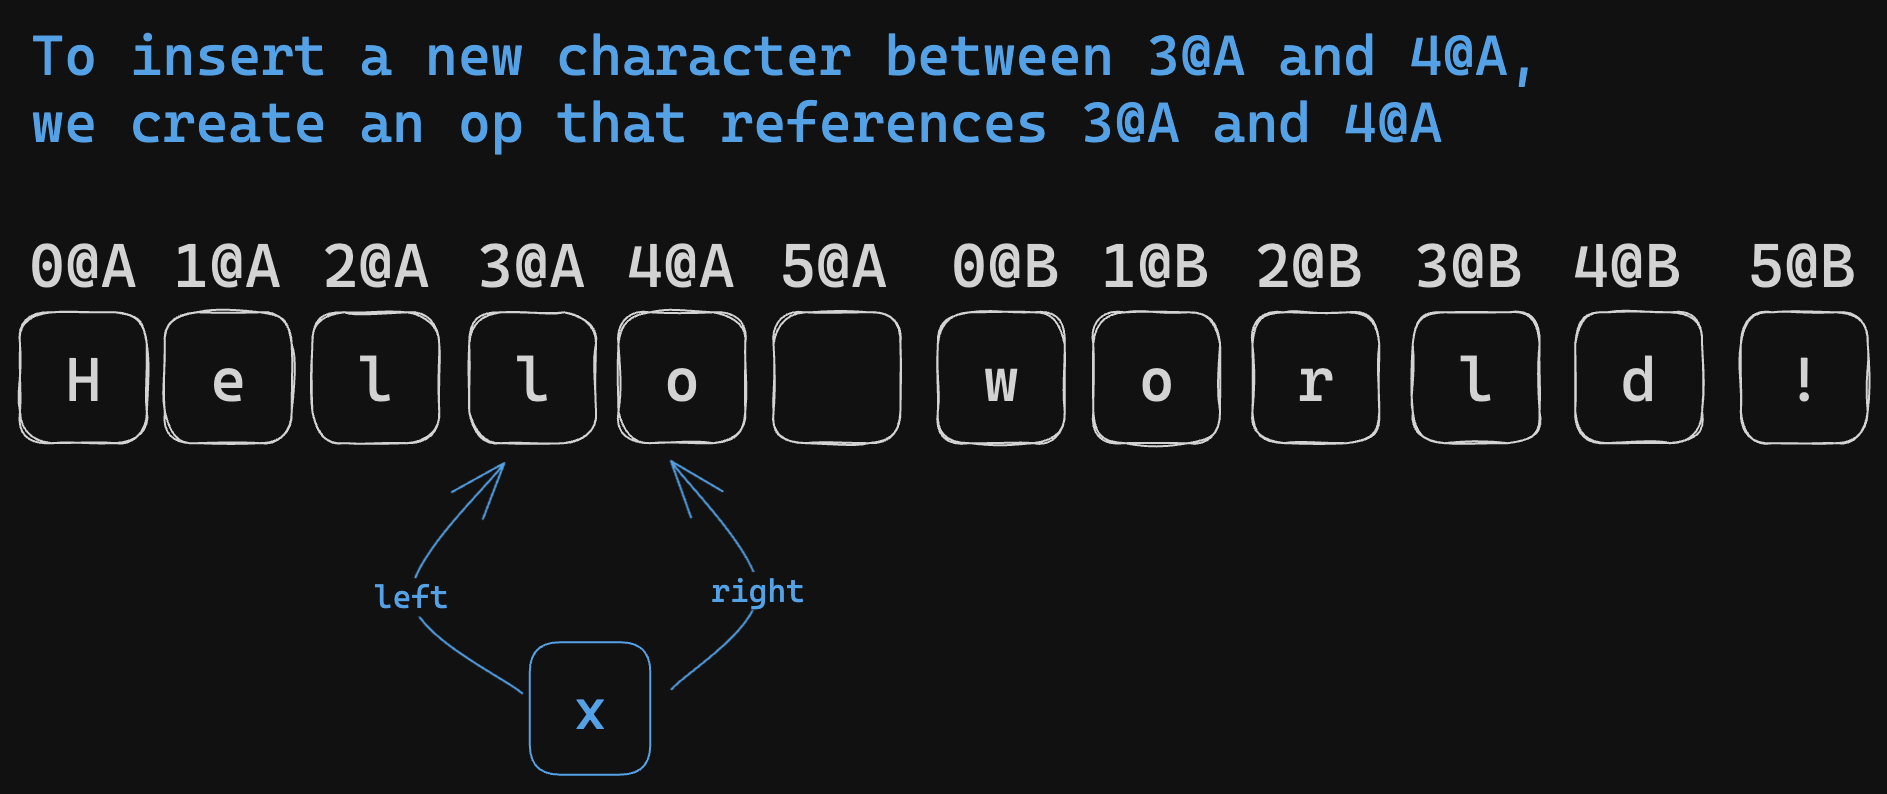
Task: Click the box containing letter r
Action: tap(1315, 378)
